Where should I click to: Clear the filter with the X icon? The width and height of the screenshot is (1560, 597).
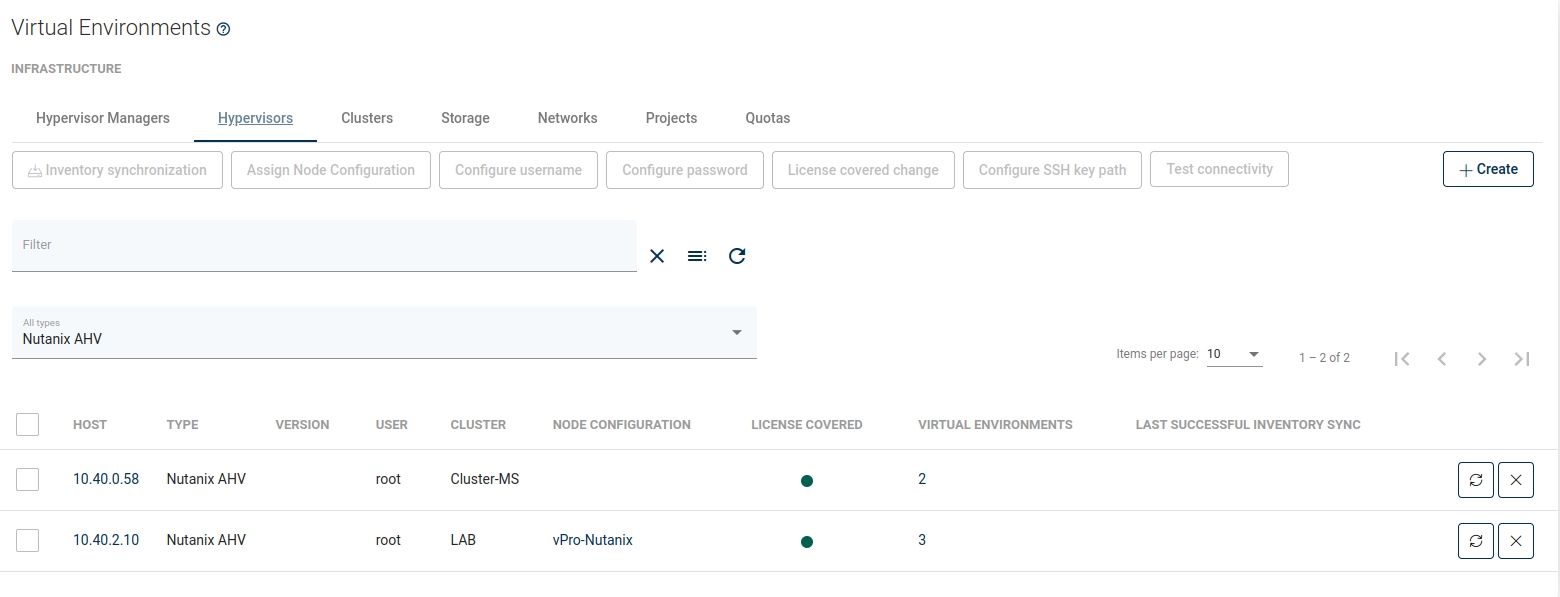[657, 256]
